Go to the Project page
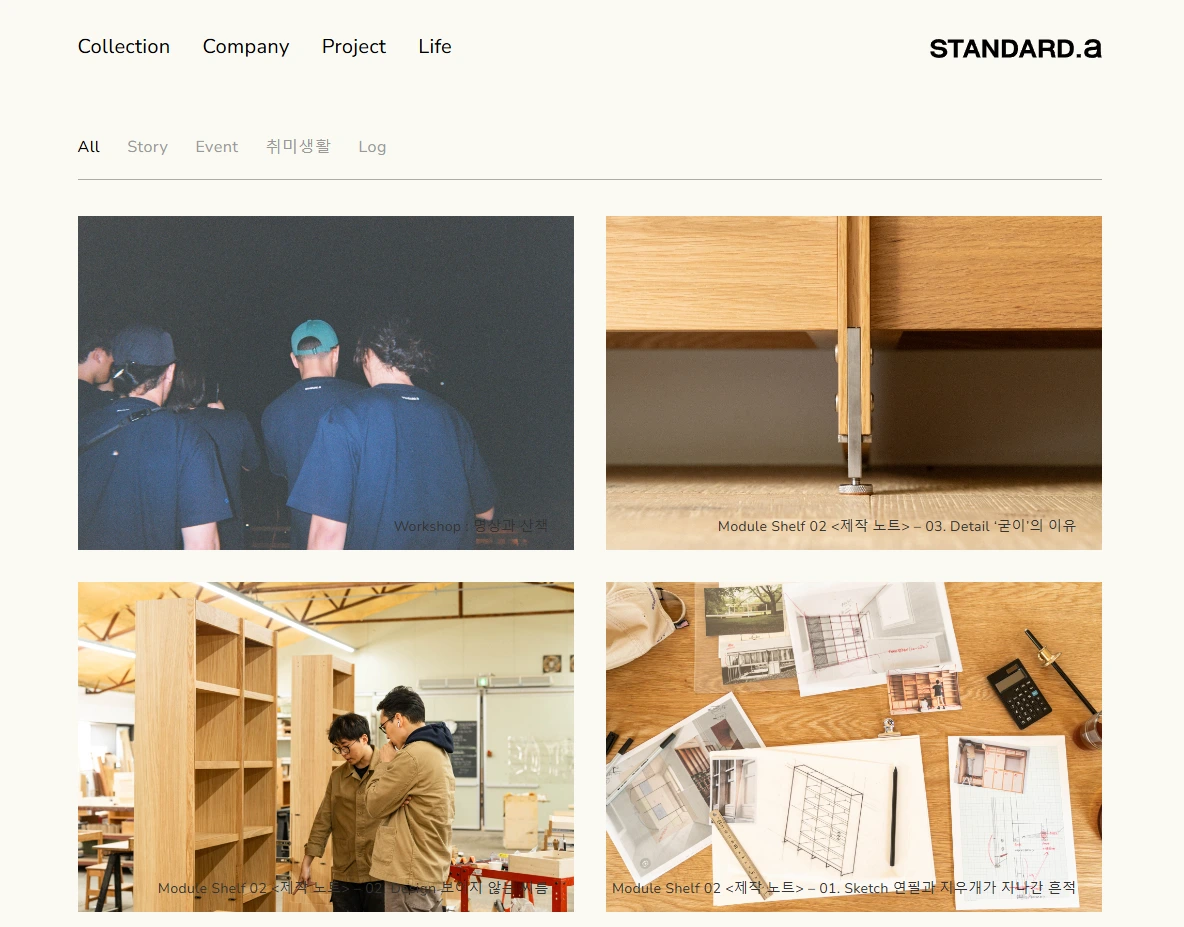Screen dimensions: 1184x927 (353, 47)
